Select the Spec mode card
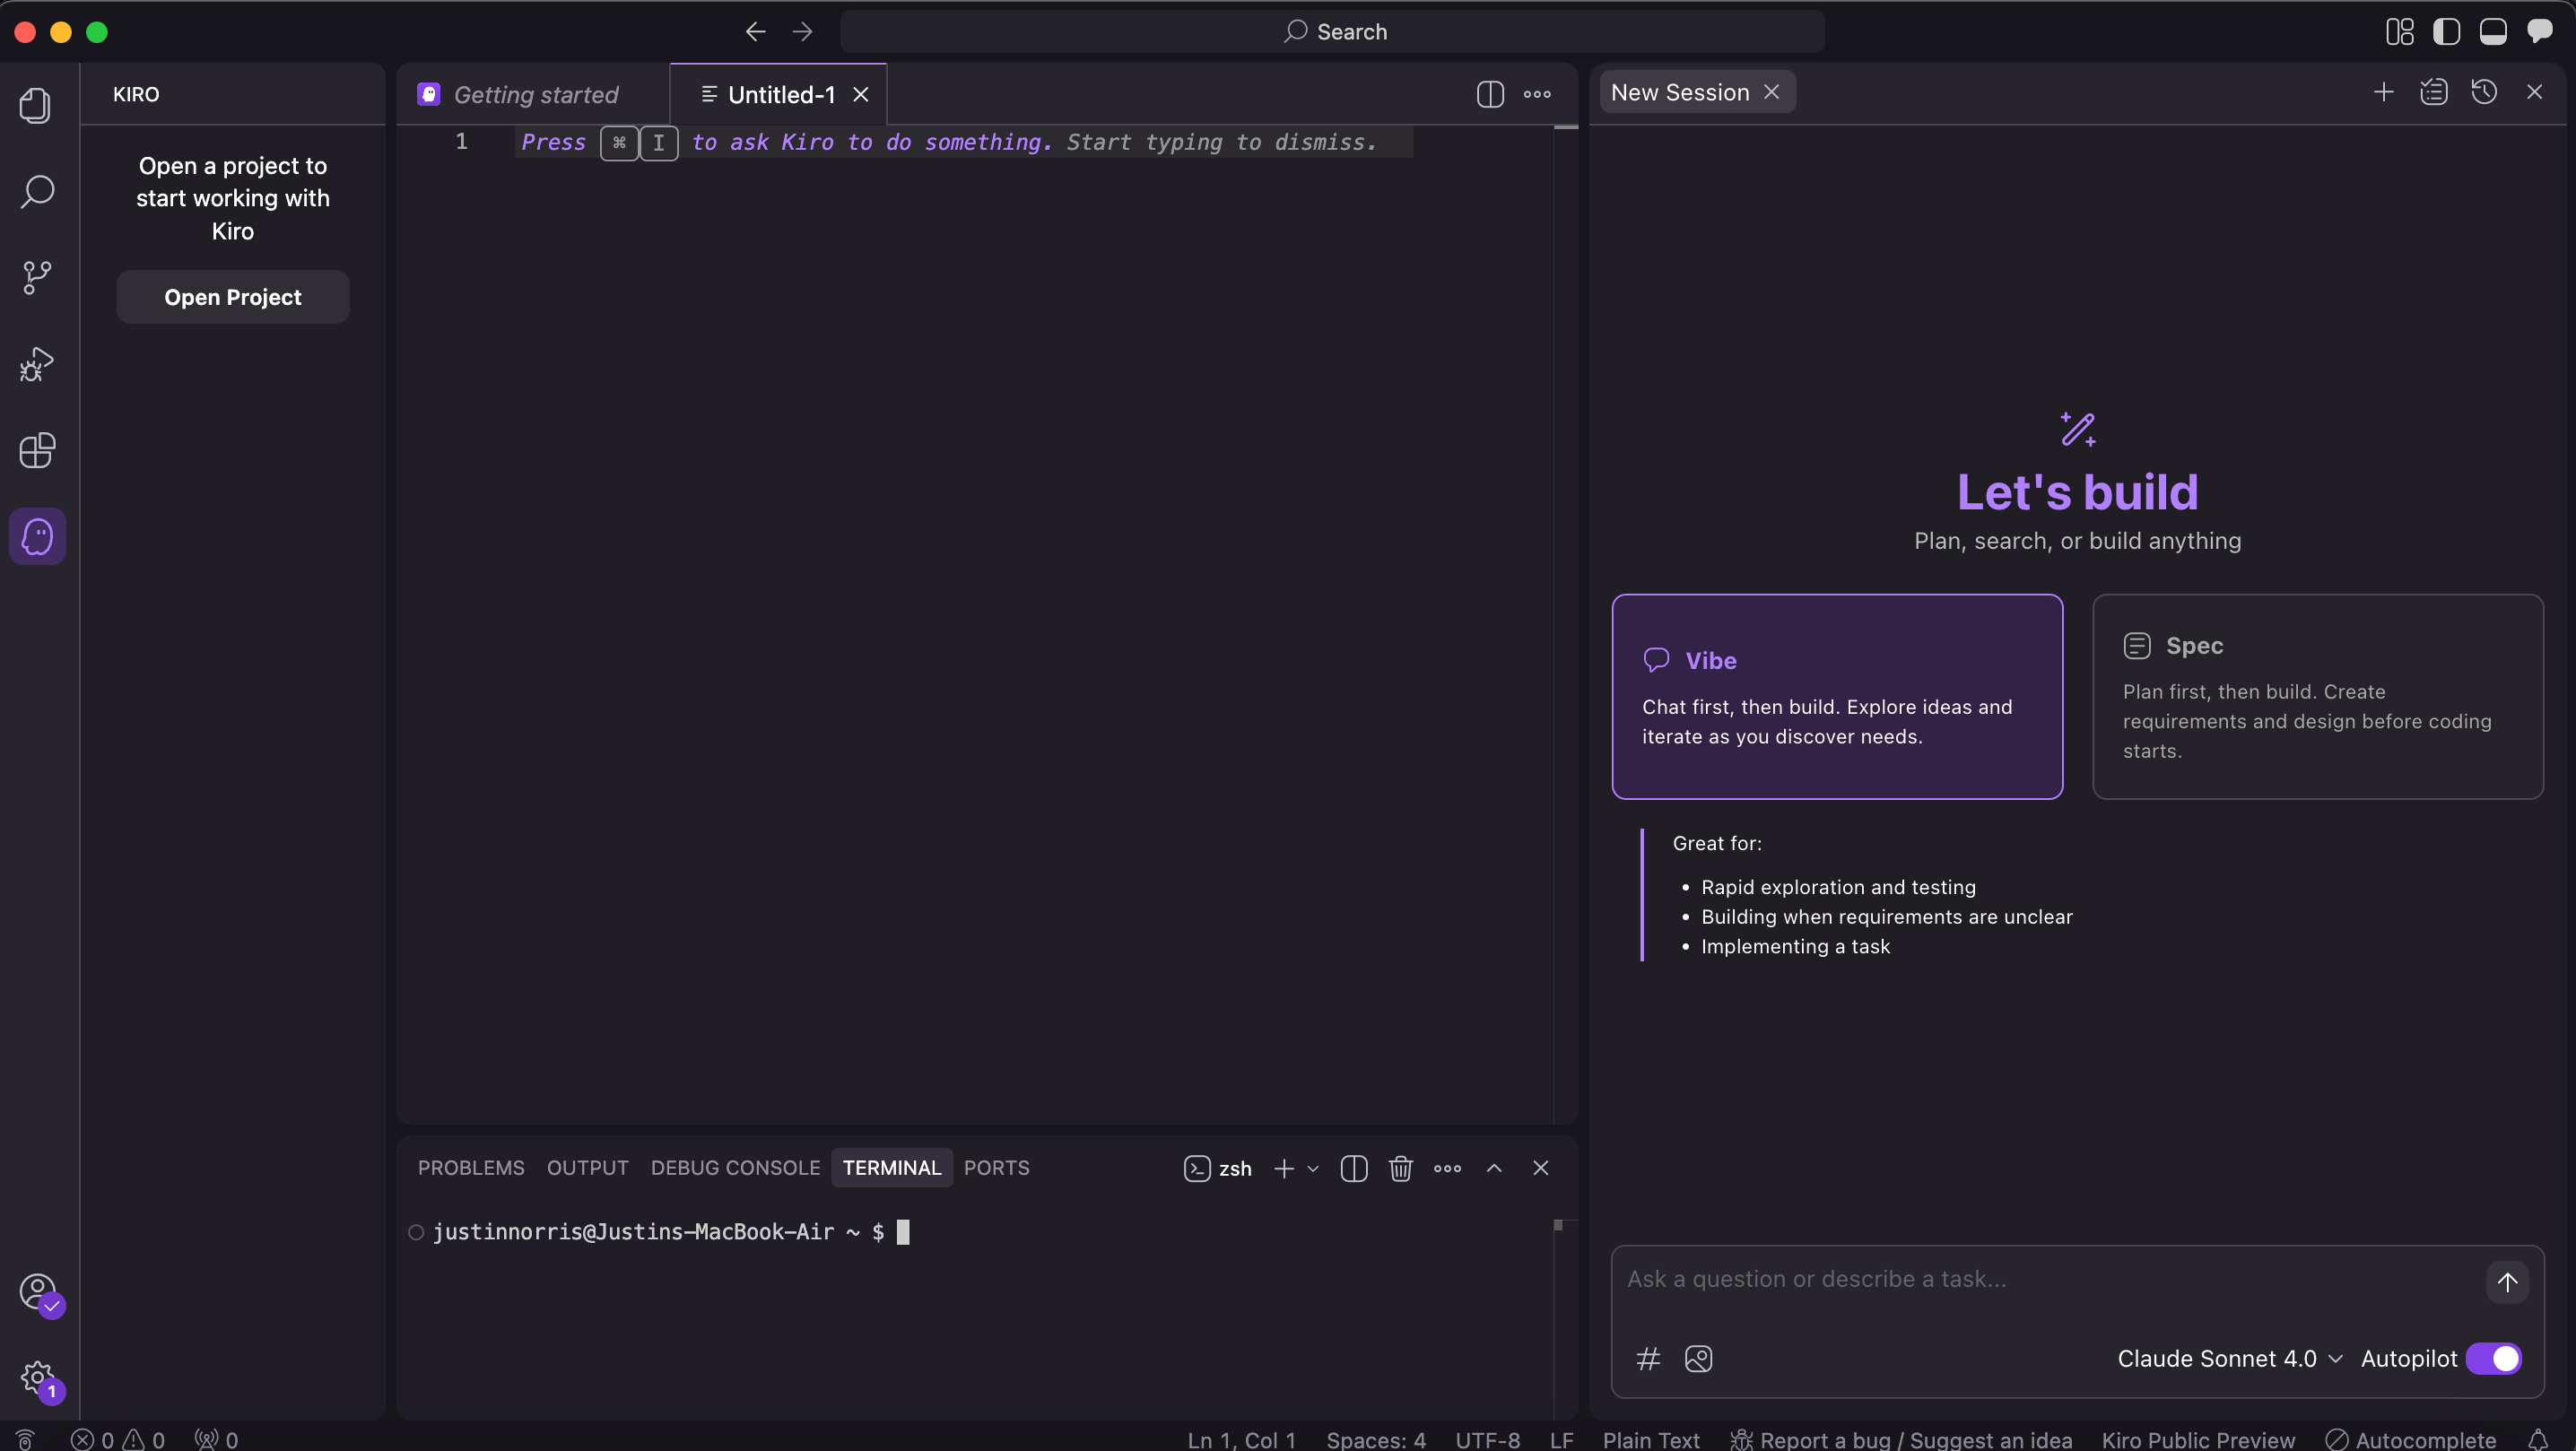Screen dimensions: 2576x1451 click(x=2317, y=696)
